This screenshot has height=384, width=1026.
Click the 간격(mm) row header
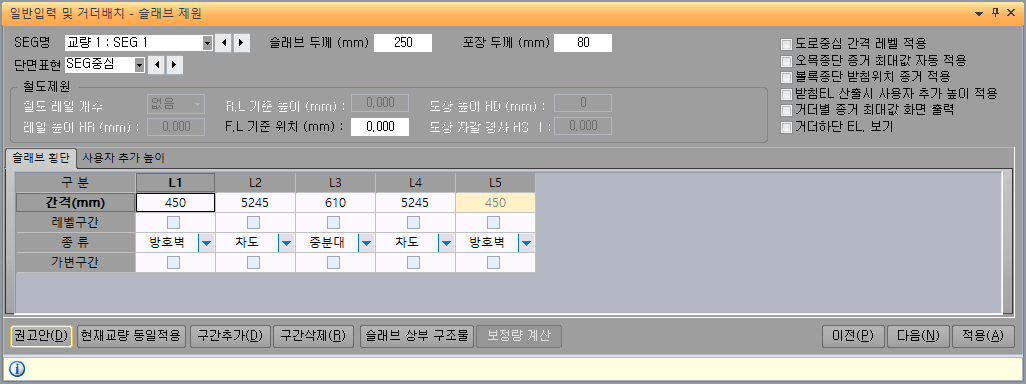(75, 203)
